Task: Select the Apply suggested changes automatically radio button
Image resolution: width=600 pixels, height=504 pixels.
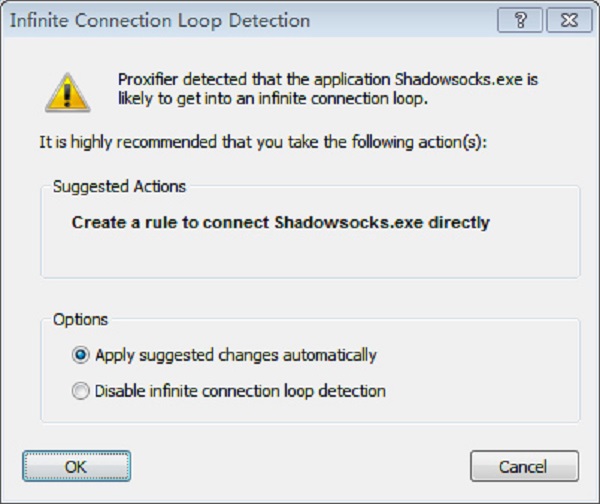Action: pos(80,355)
